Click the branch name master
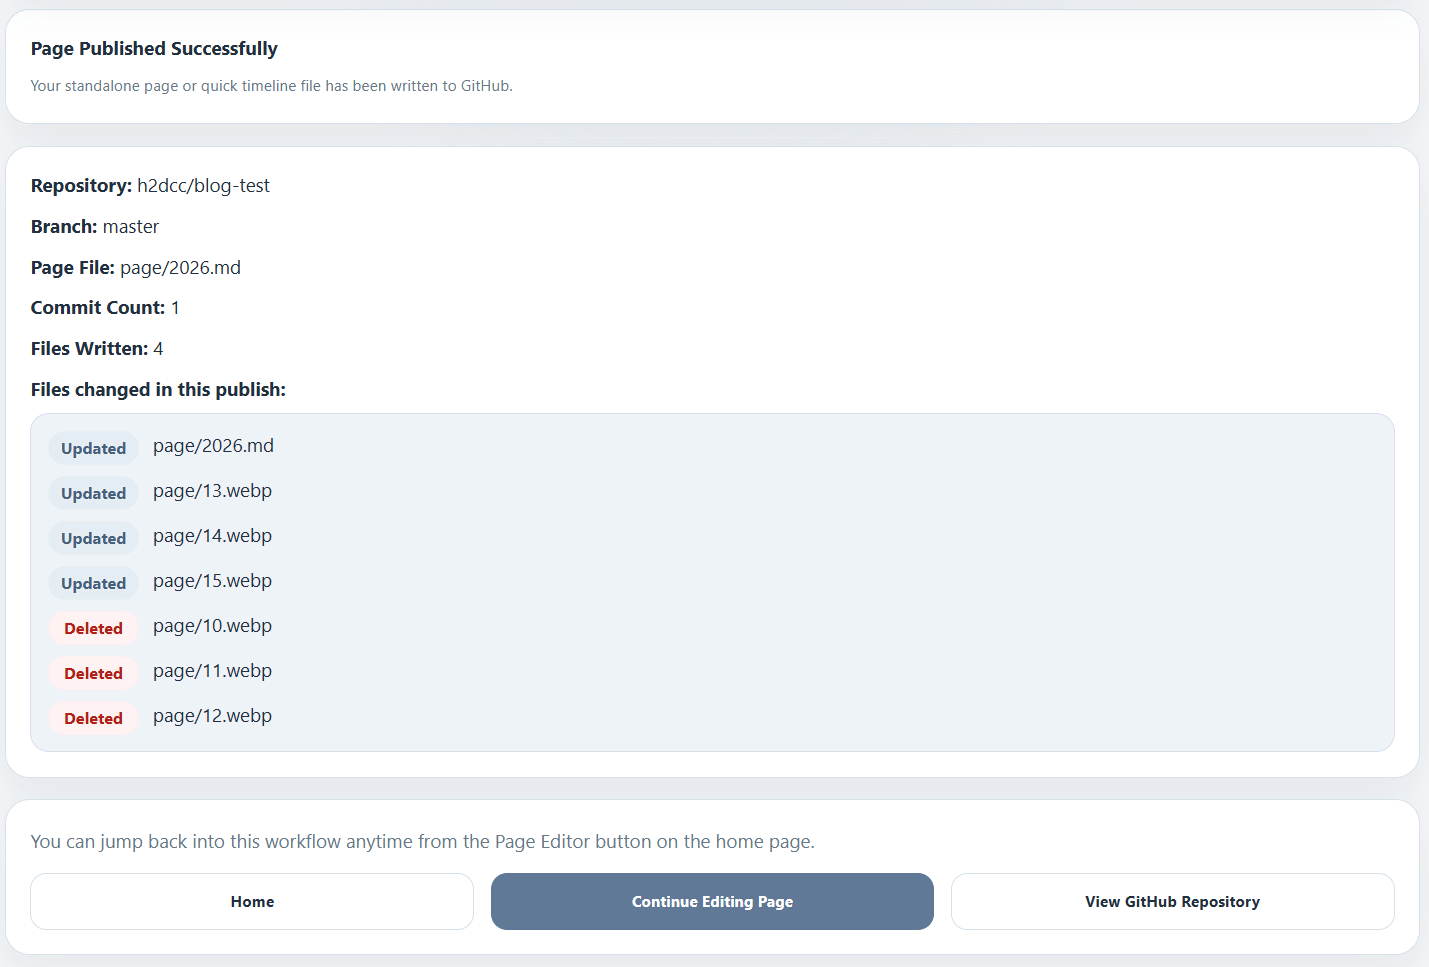This screenshot has height=967, width=1429. pos(130,227)
